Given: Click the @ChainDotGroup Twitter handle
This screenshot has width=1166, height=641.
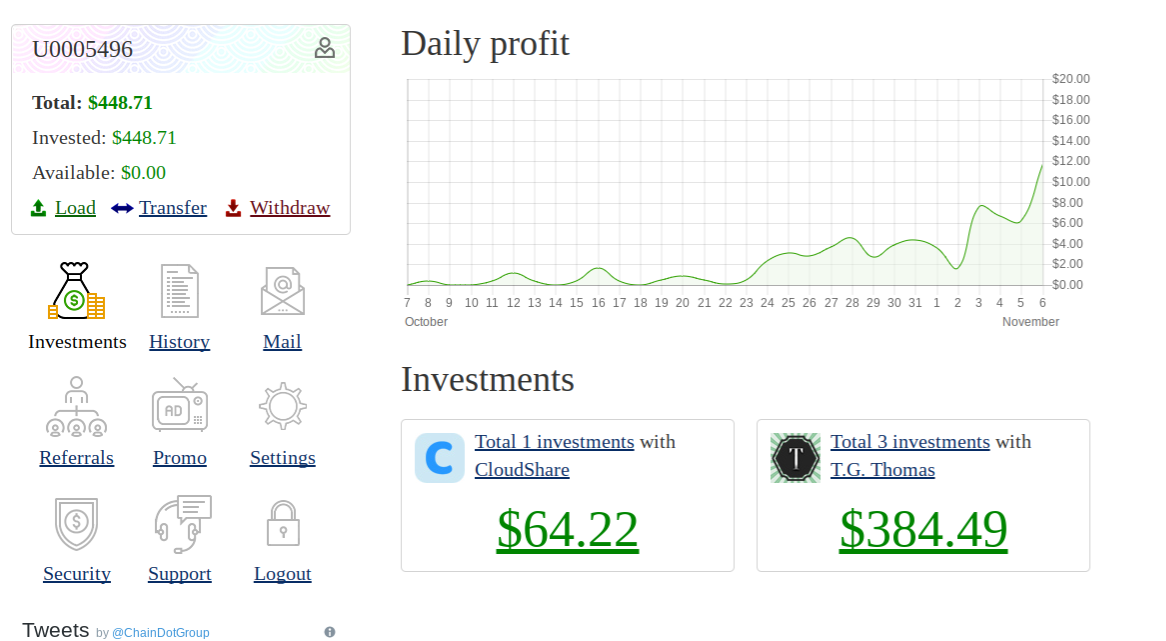Looking at the screenshot, I should [x=160, y=633].
